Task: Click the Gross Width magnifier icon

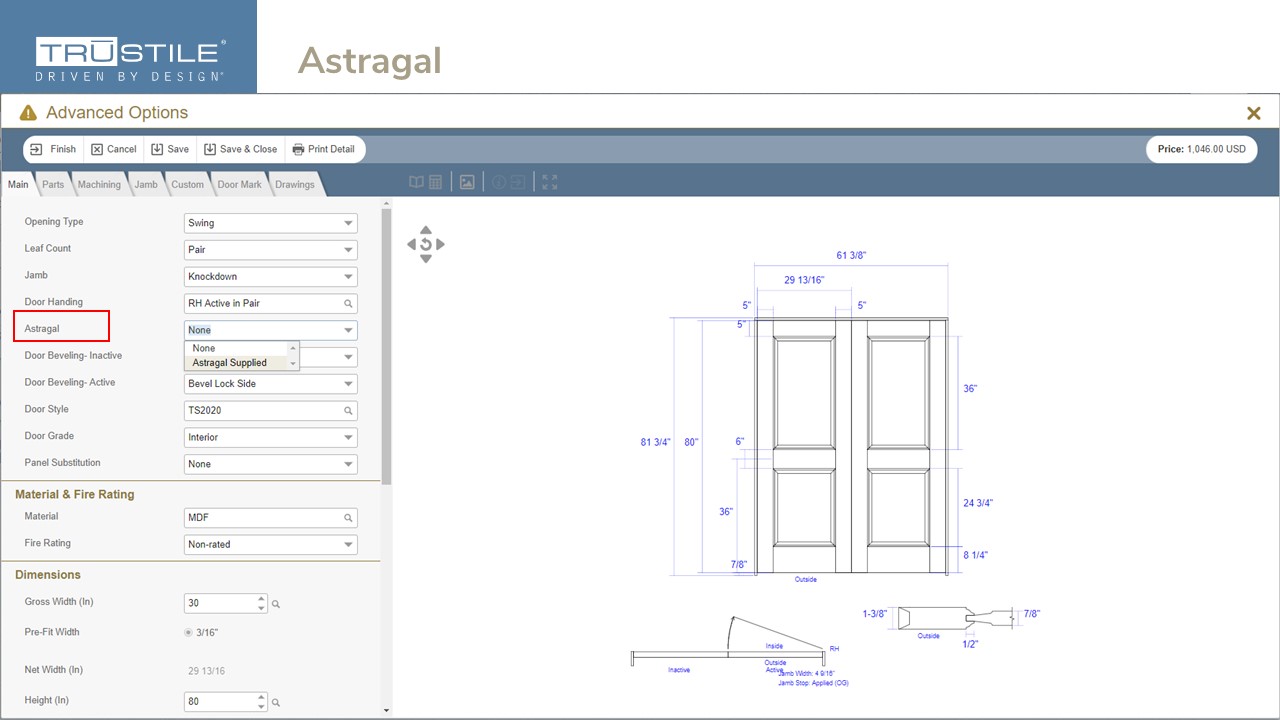Action: (x=277, y=604)
